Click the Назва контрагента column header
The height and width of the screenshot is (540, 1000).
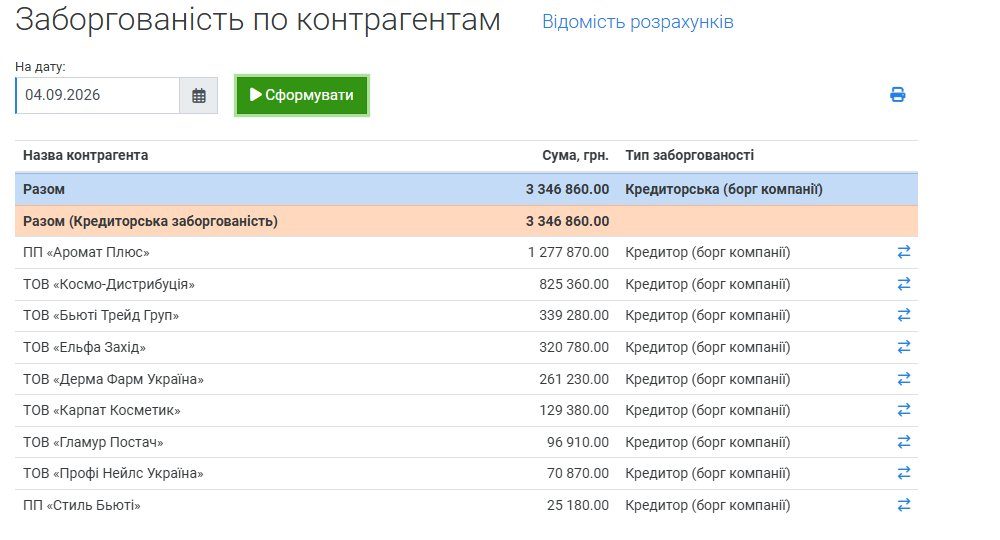click(x=85, y=156)
